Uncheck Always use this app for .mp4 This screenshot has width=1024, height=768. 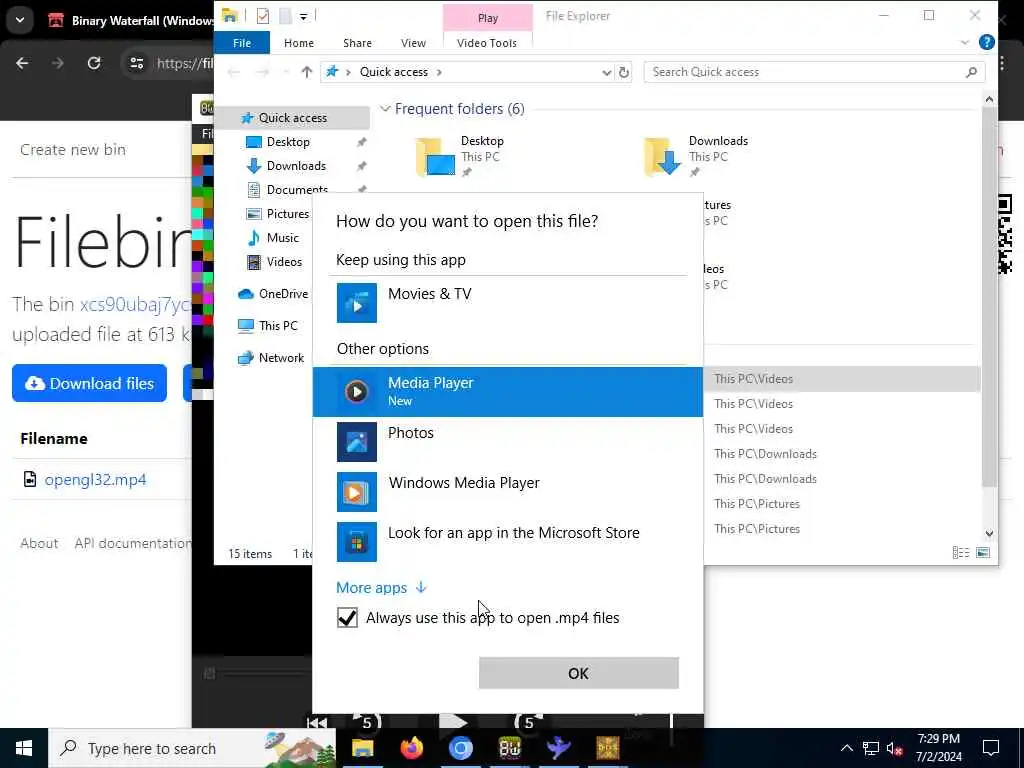[x=347, y=617]
